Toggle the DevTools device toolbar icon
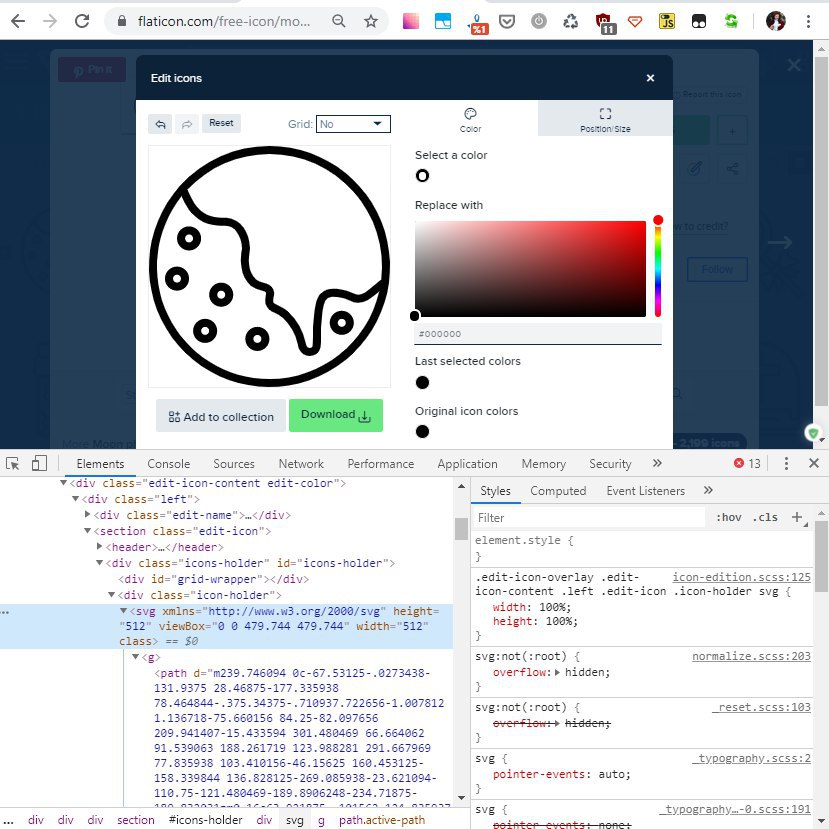This screenshot has width=829, height=829. pyautogui.click(x=39, y=464)
